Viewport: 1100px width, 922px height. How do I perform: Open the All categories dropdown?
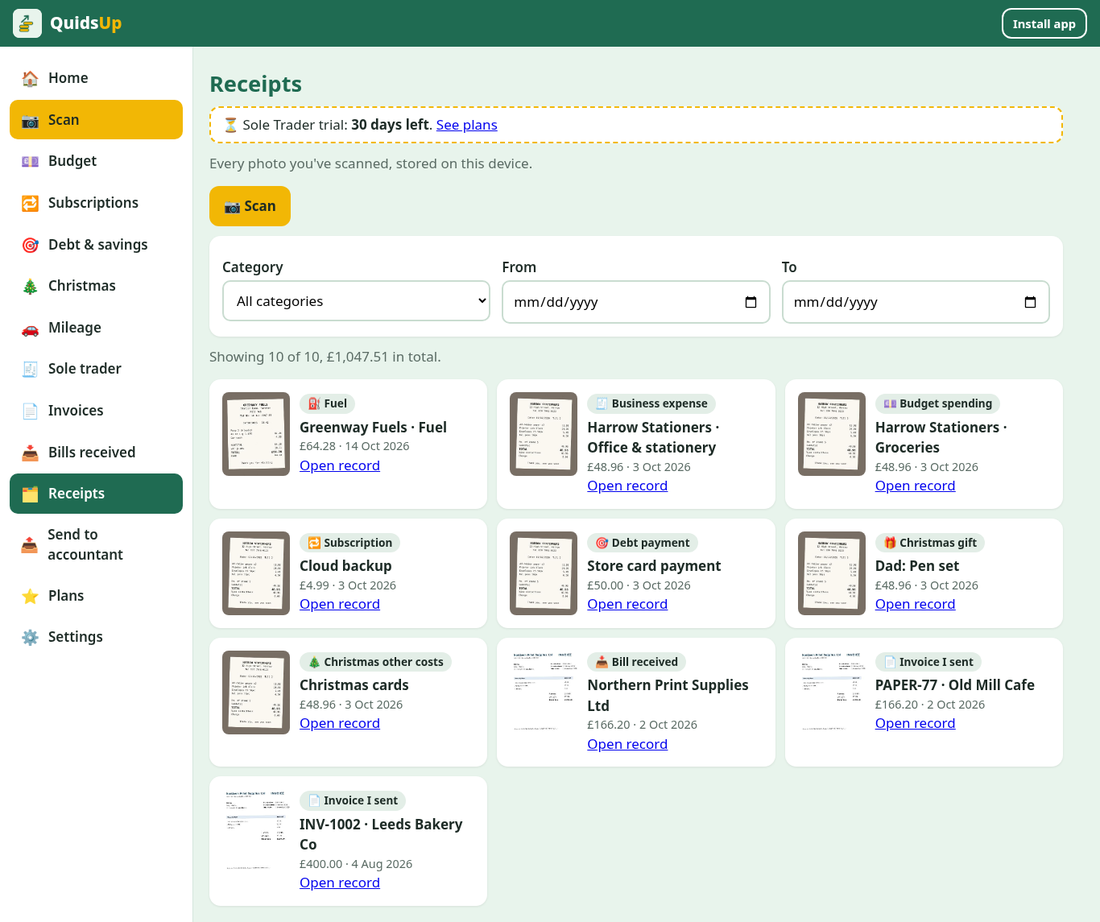[x=356, y=302]
